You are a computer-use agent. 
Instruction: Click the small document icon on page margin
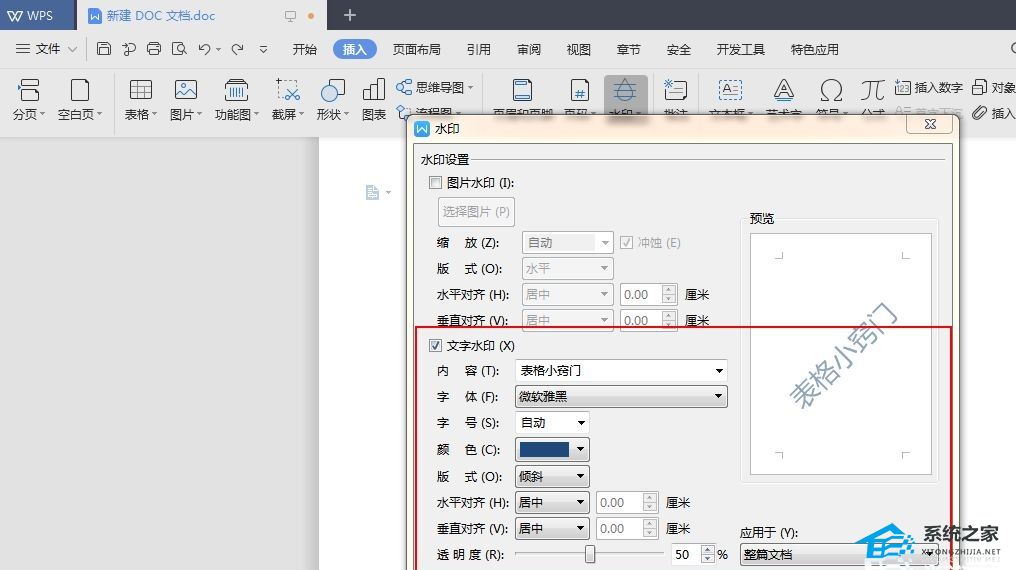pyautogui.click(x=372, y=192)
